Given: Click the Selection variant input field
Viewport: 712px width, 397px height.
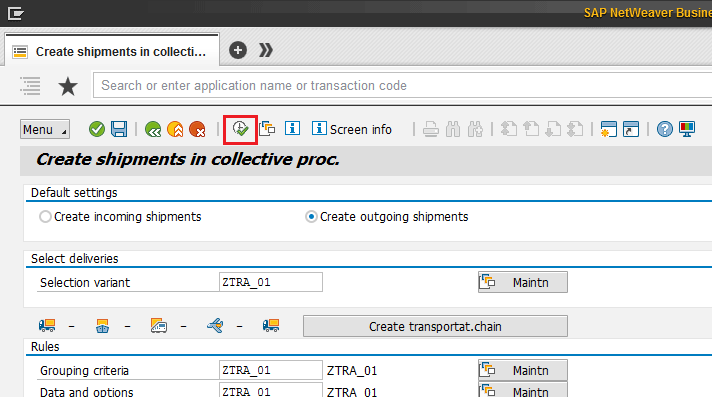Looking at the screenshot, I should click(x=271, y=282).
